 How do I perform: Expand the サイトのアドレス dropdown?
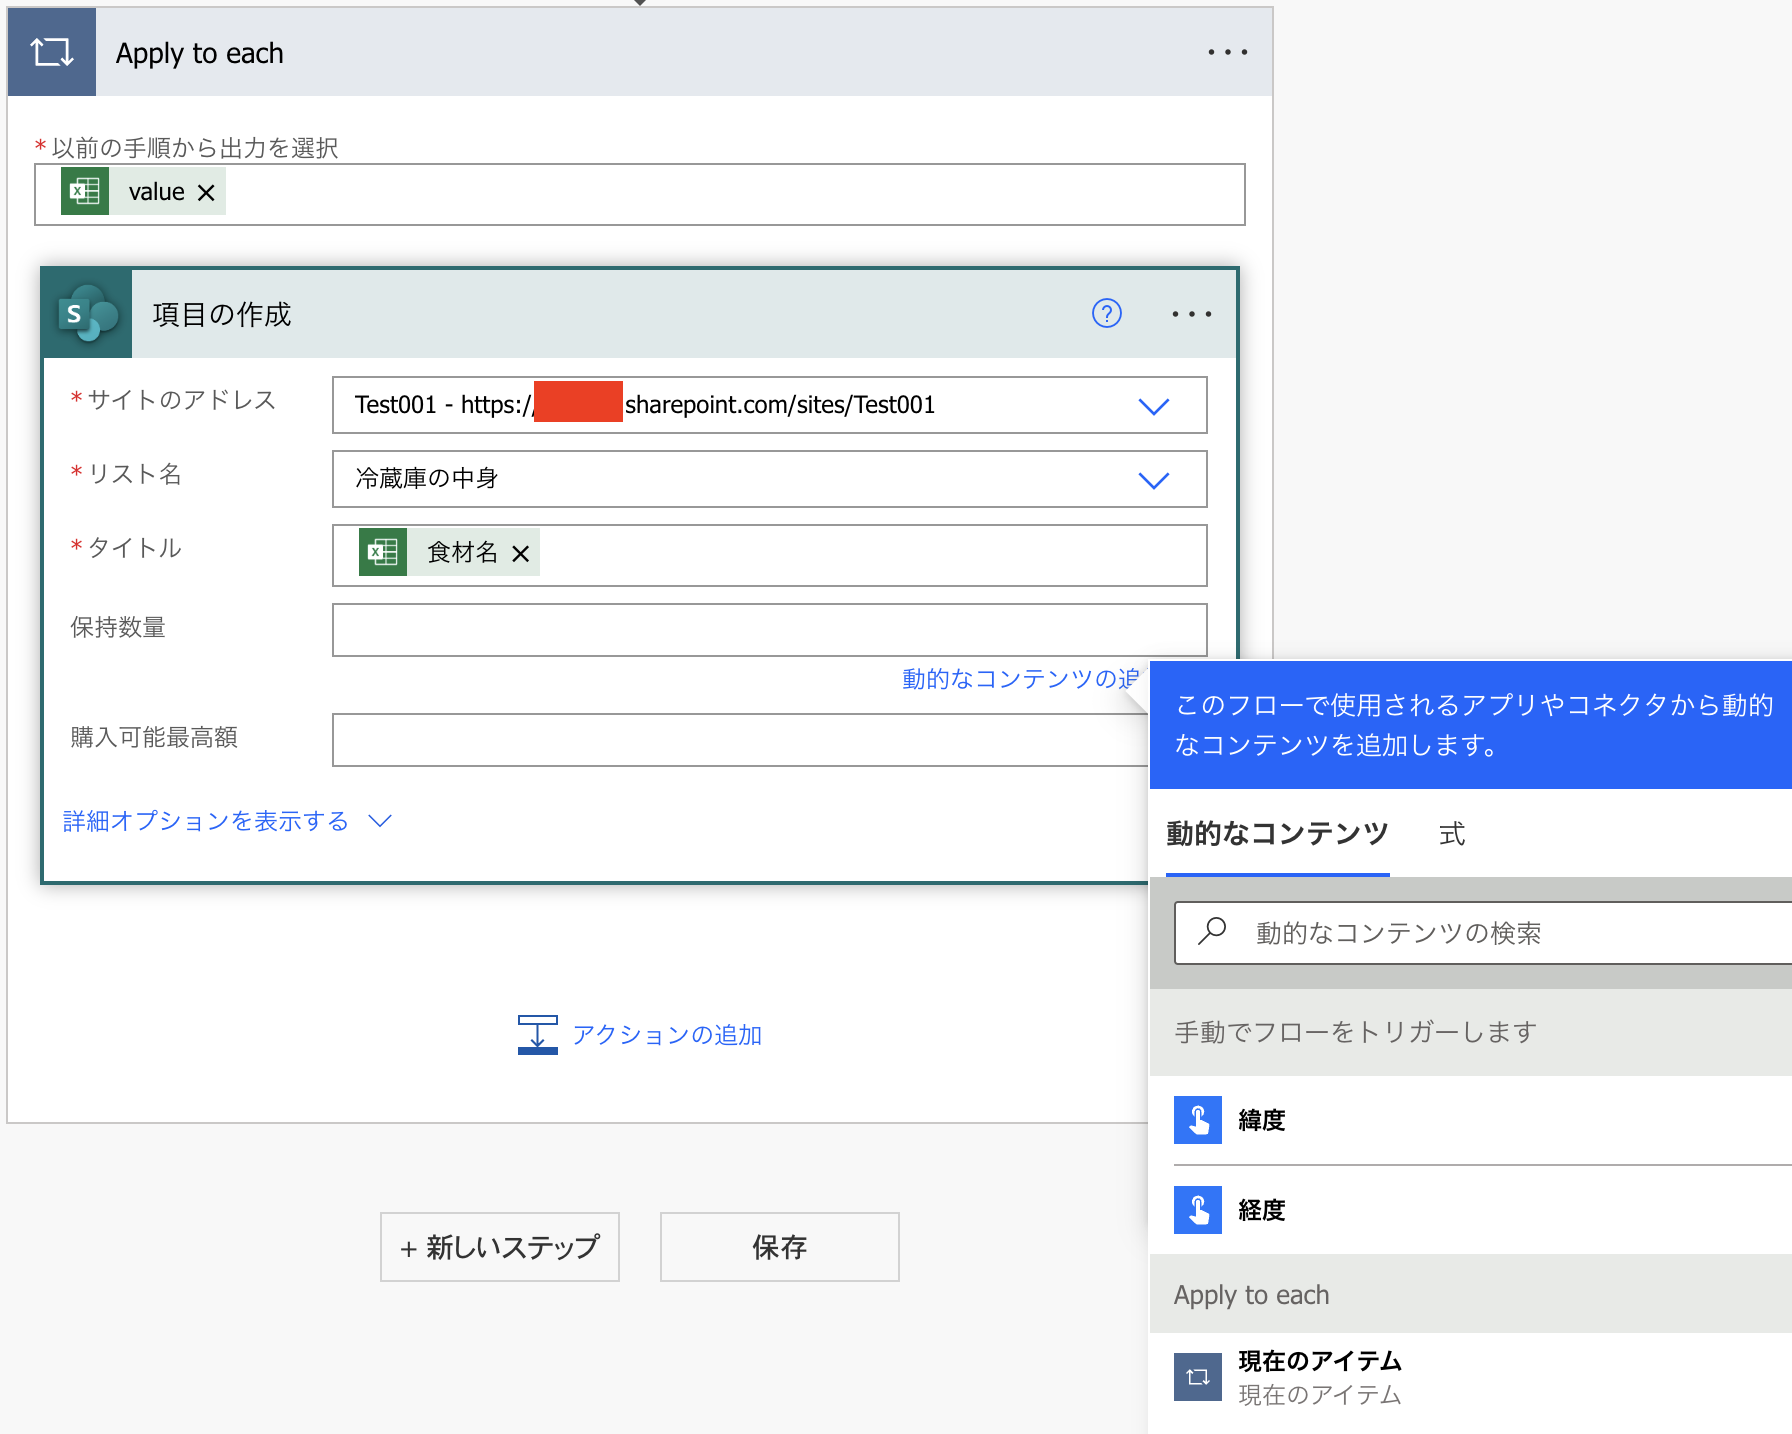tap(1153, 406)
